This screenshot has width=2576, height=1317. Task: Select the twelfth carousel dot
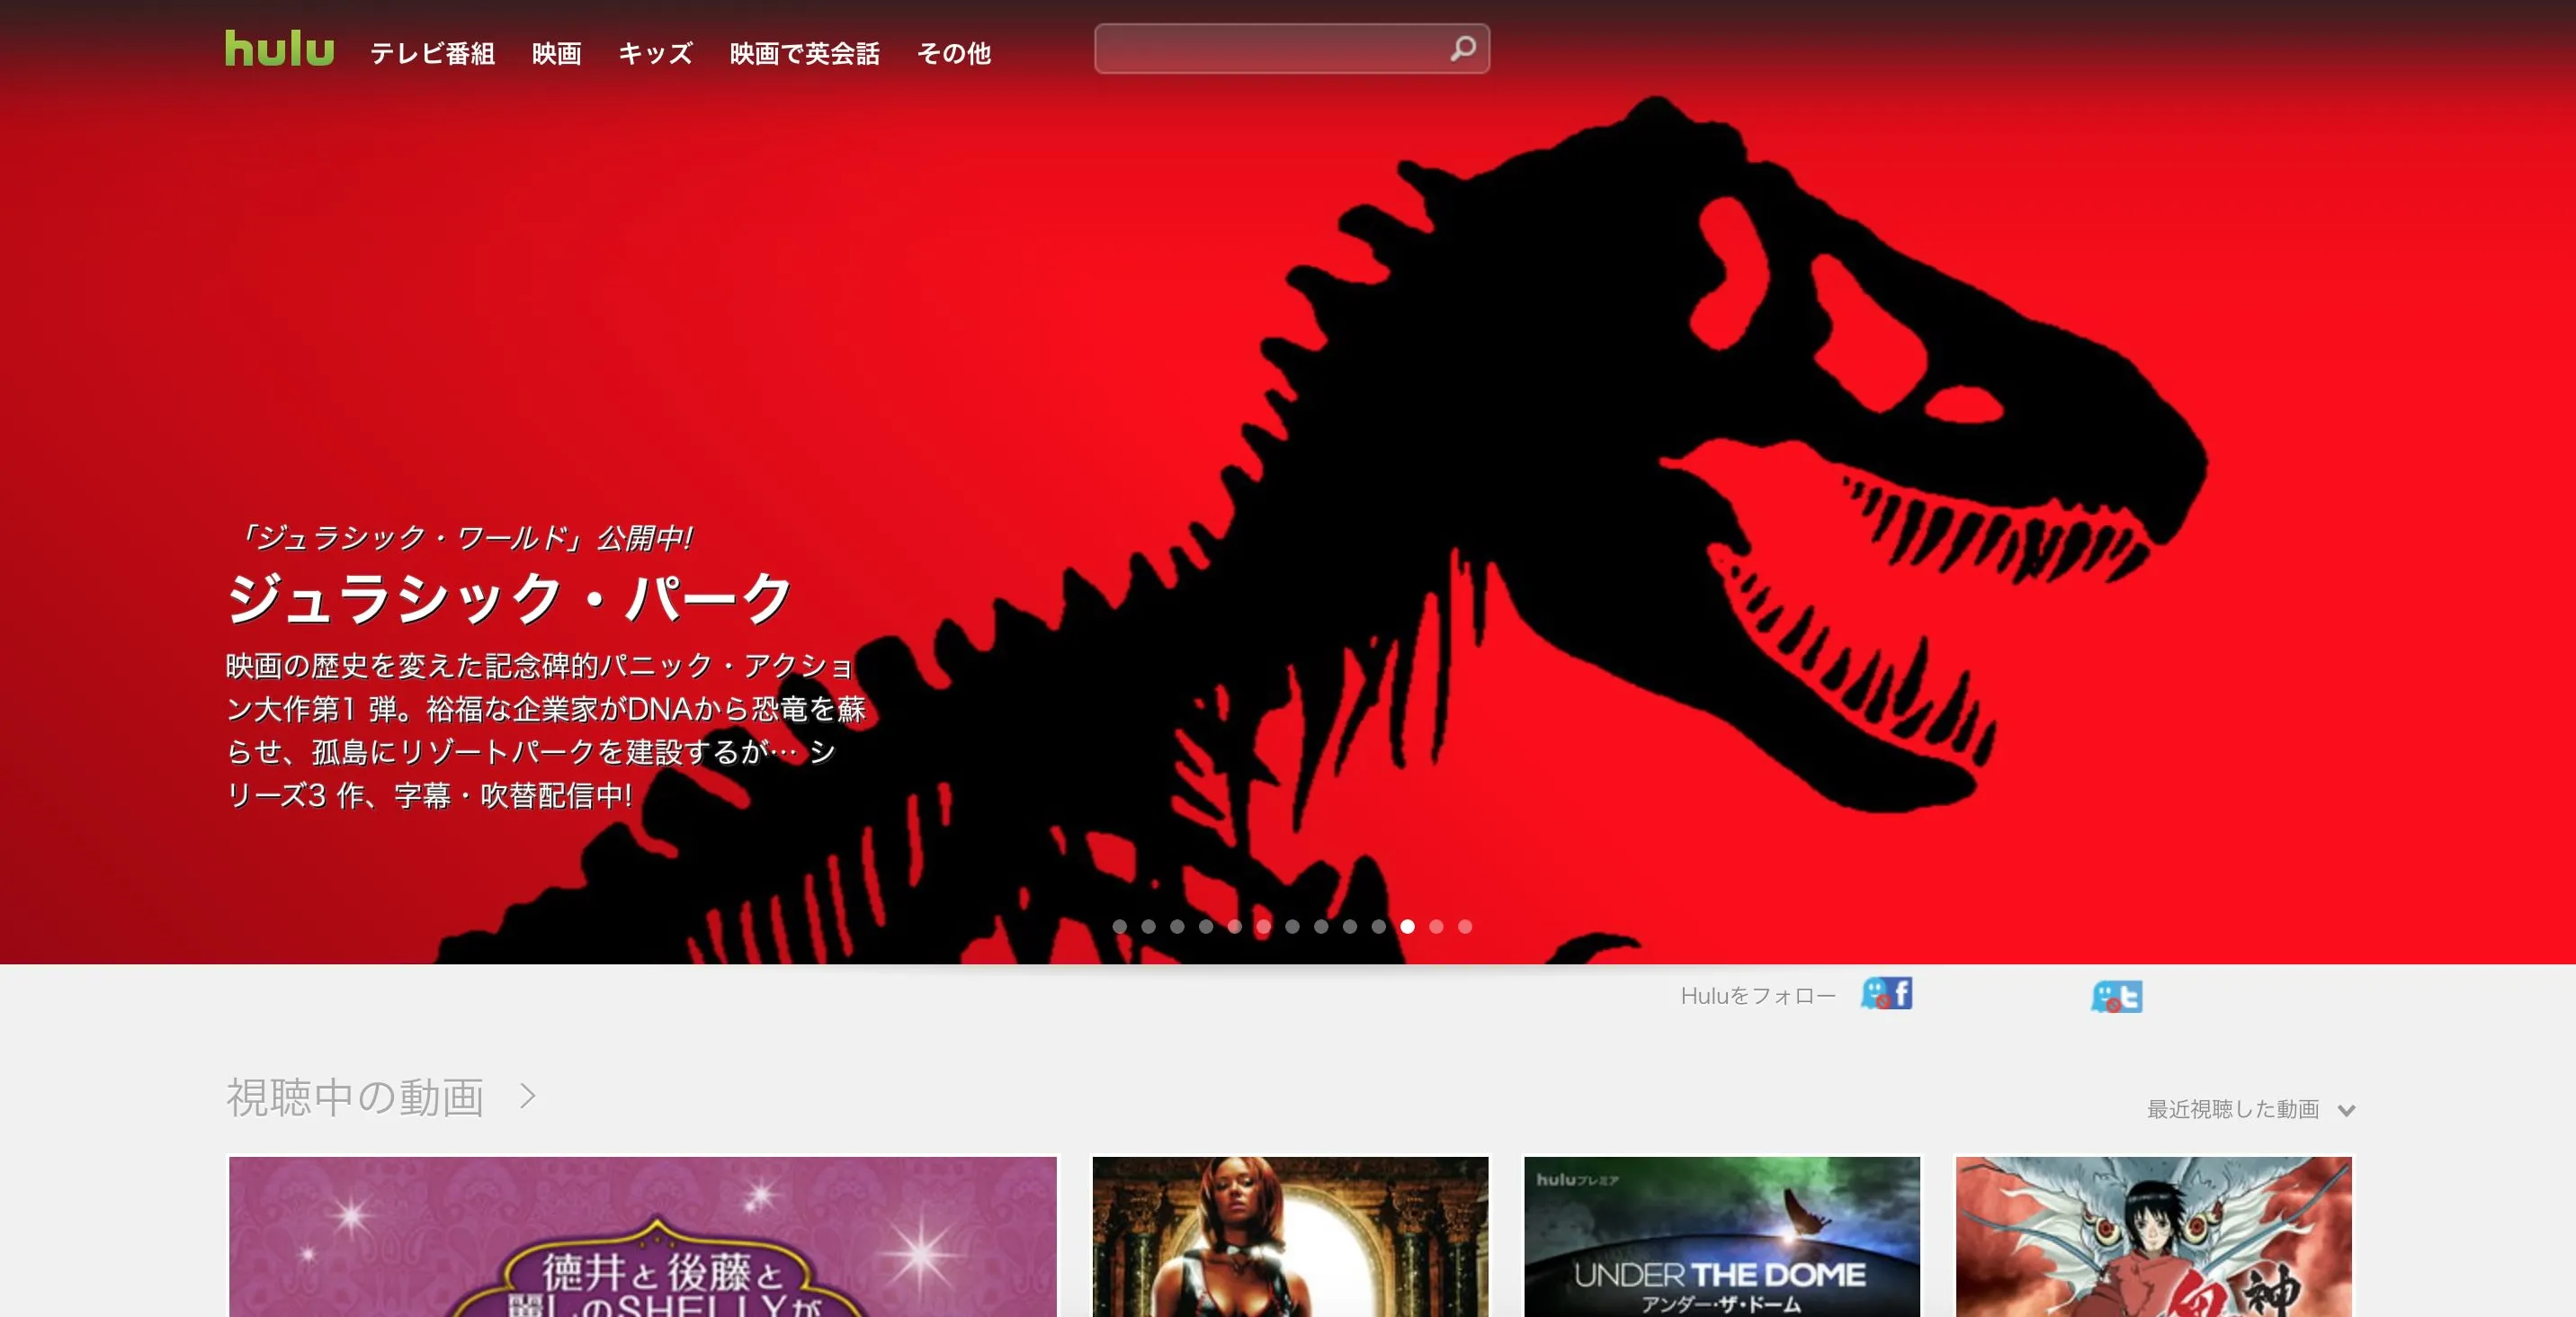click(x=1436, y=927)
